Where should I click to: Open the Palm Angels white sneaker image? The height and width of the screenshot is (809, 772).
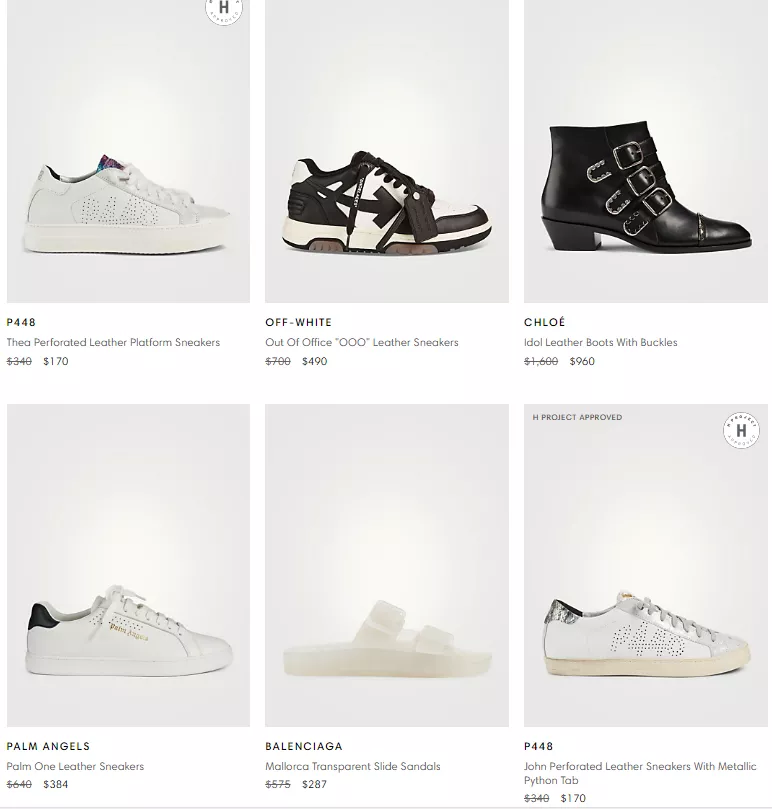click(128, 565)
